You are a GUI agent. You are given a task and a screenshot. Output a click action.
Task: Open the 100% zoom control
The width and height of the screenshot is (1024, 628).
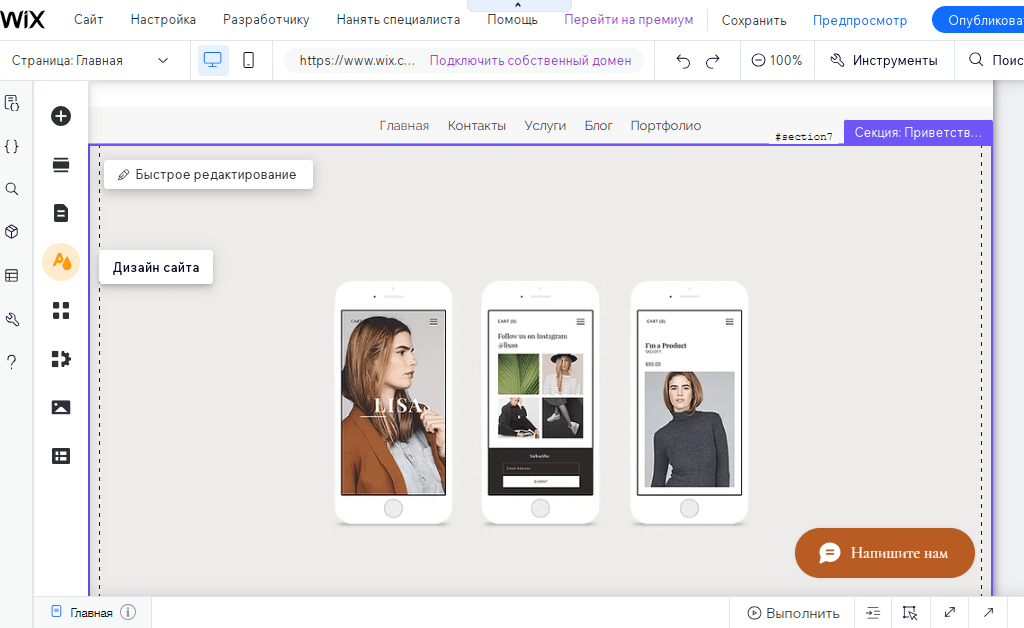tap(777, 60)
